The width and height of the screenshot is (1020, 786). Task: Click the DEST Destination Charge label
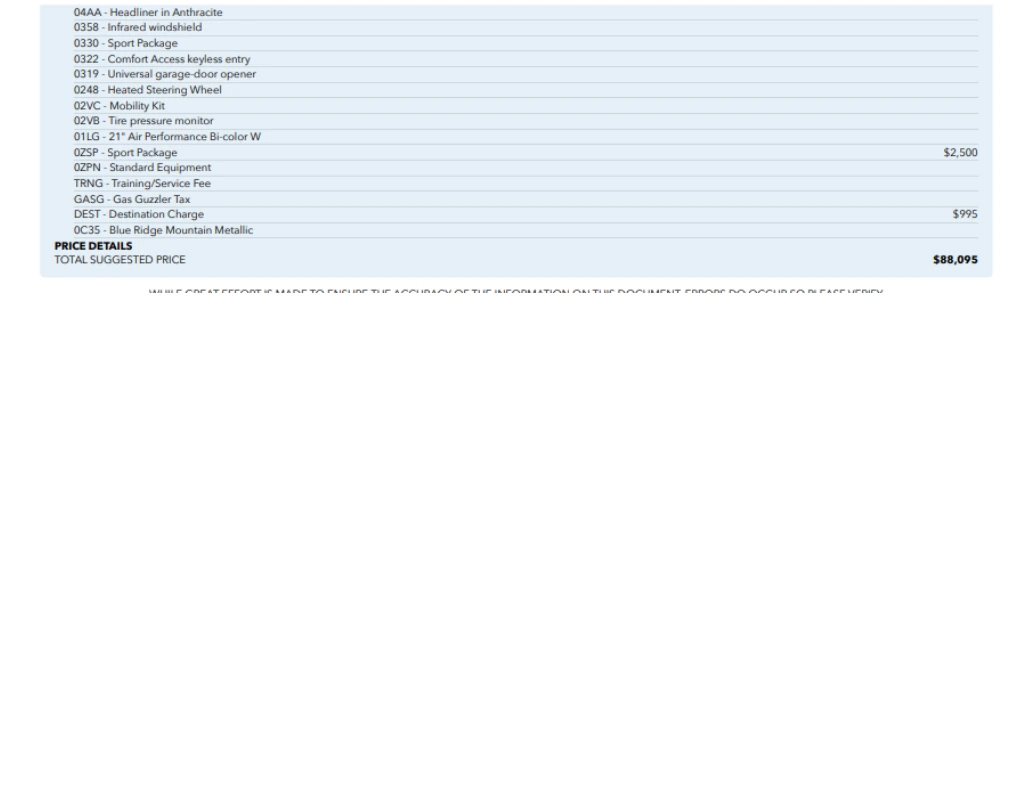138,214
